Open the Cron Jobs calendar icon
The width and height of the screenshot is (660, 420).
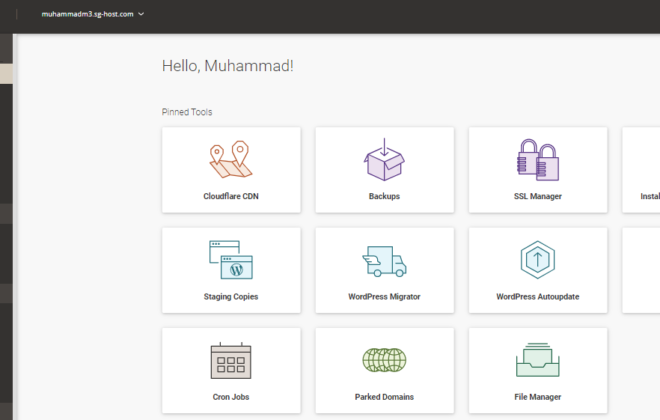(231, 361)
